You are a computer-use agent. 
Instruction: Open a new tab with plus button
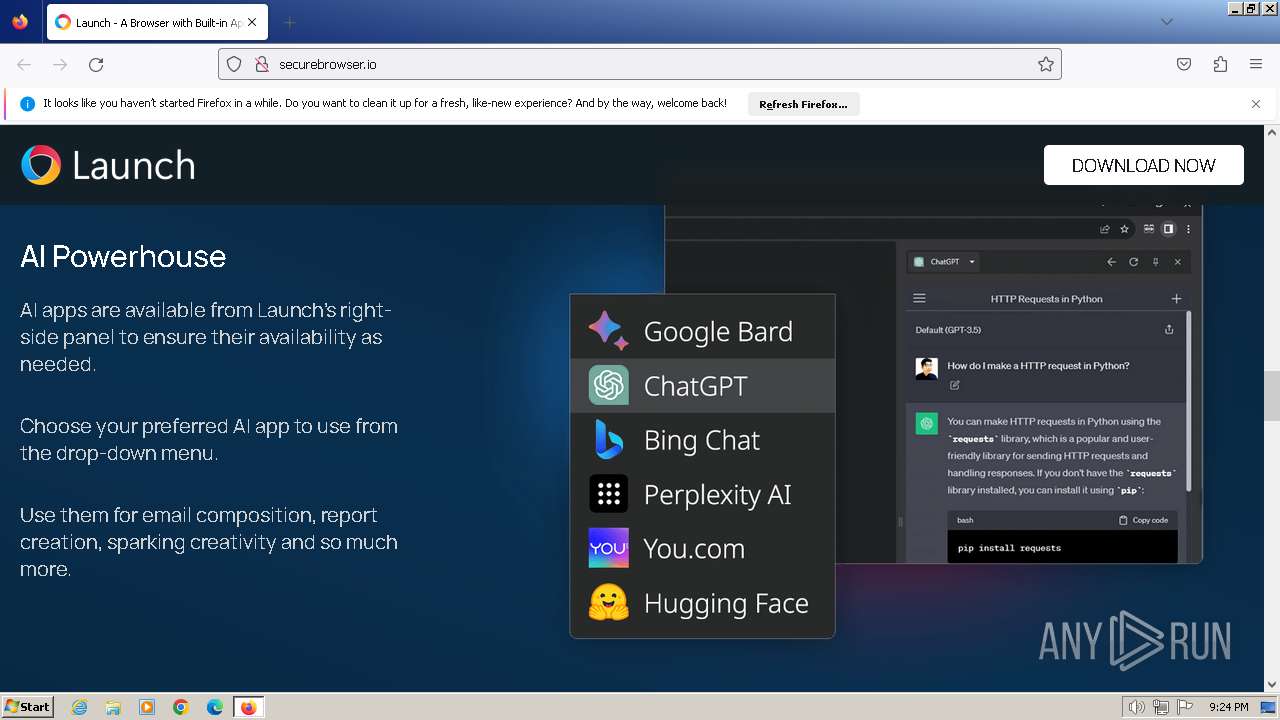click(290, 22)
